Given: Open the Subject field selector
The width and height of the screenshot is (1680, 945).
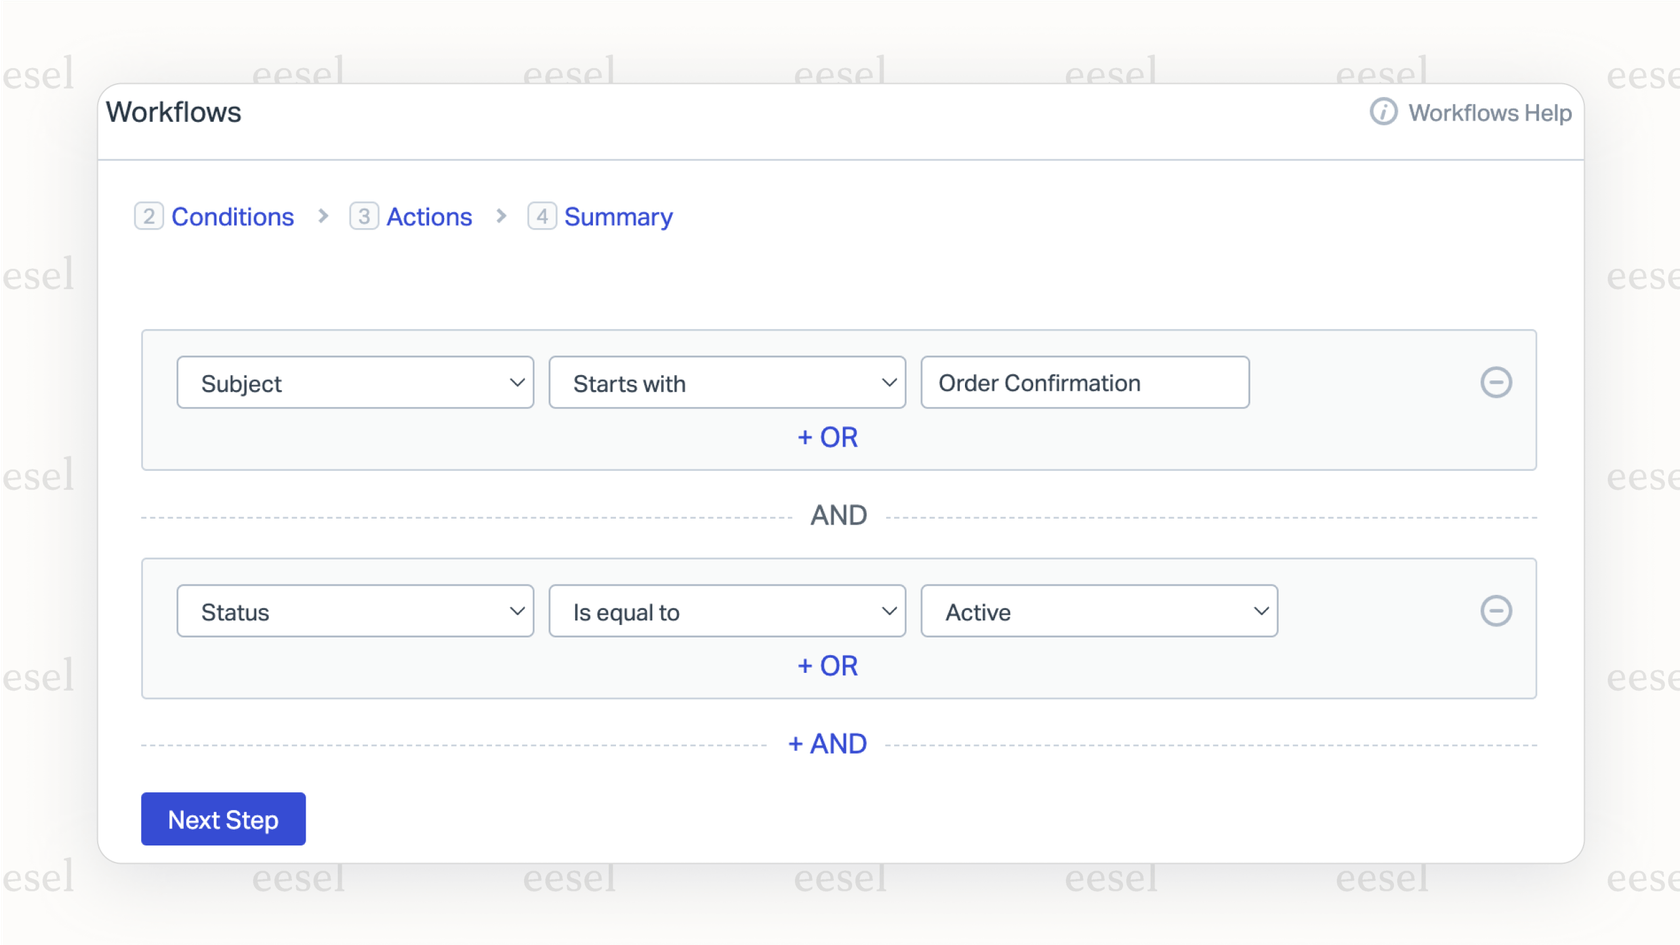Looking at the screenshot, I should coord(355,382).
